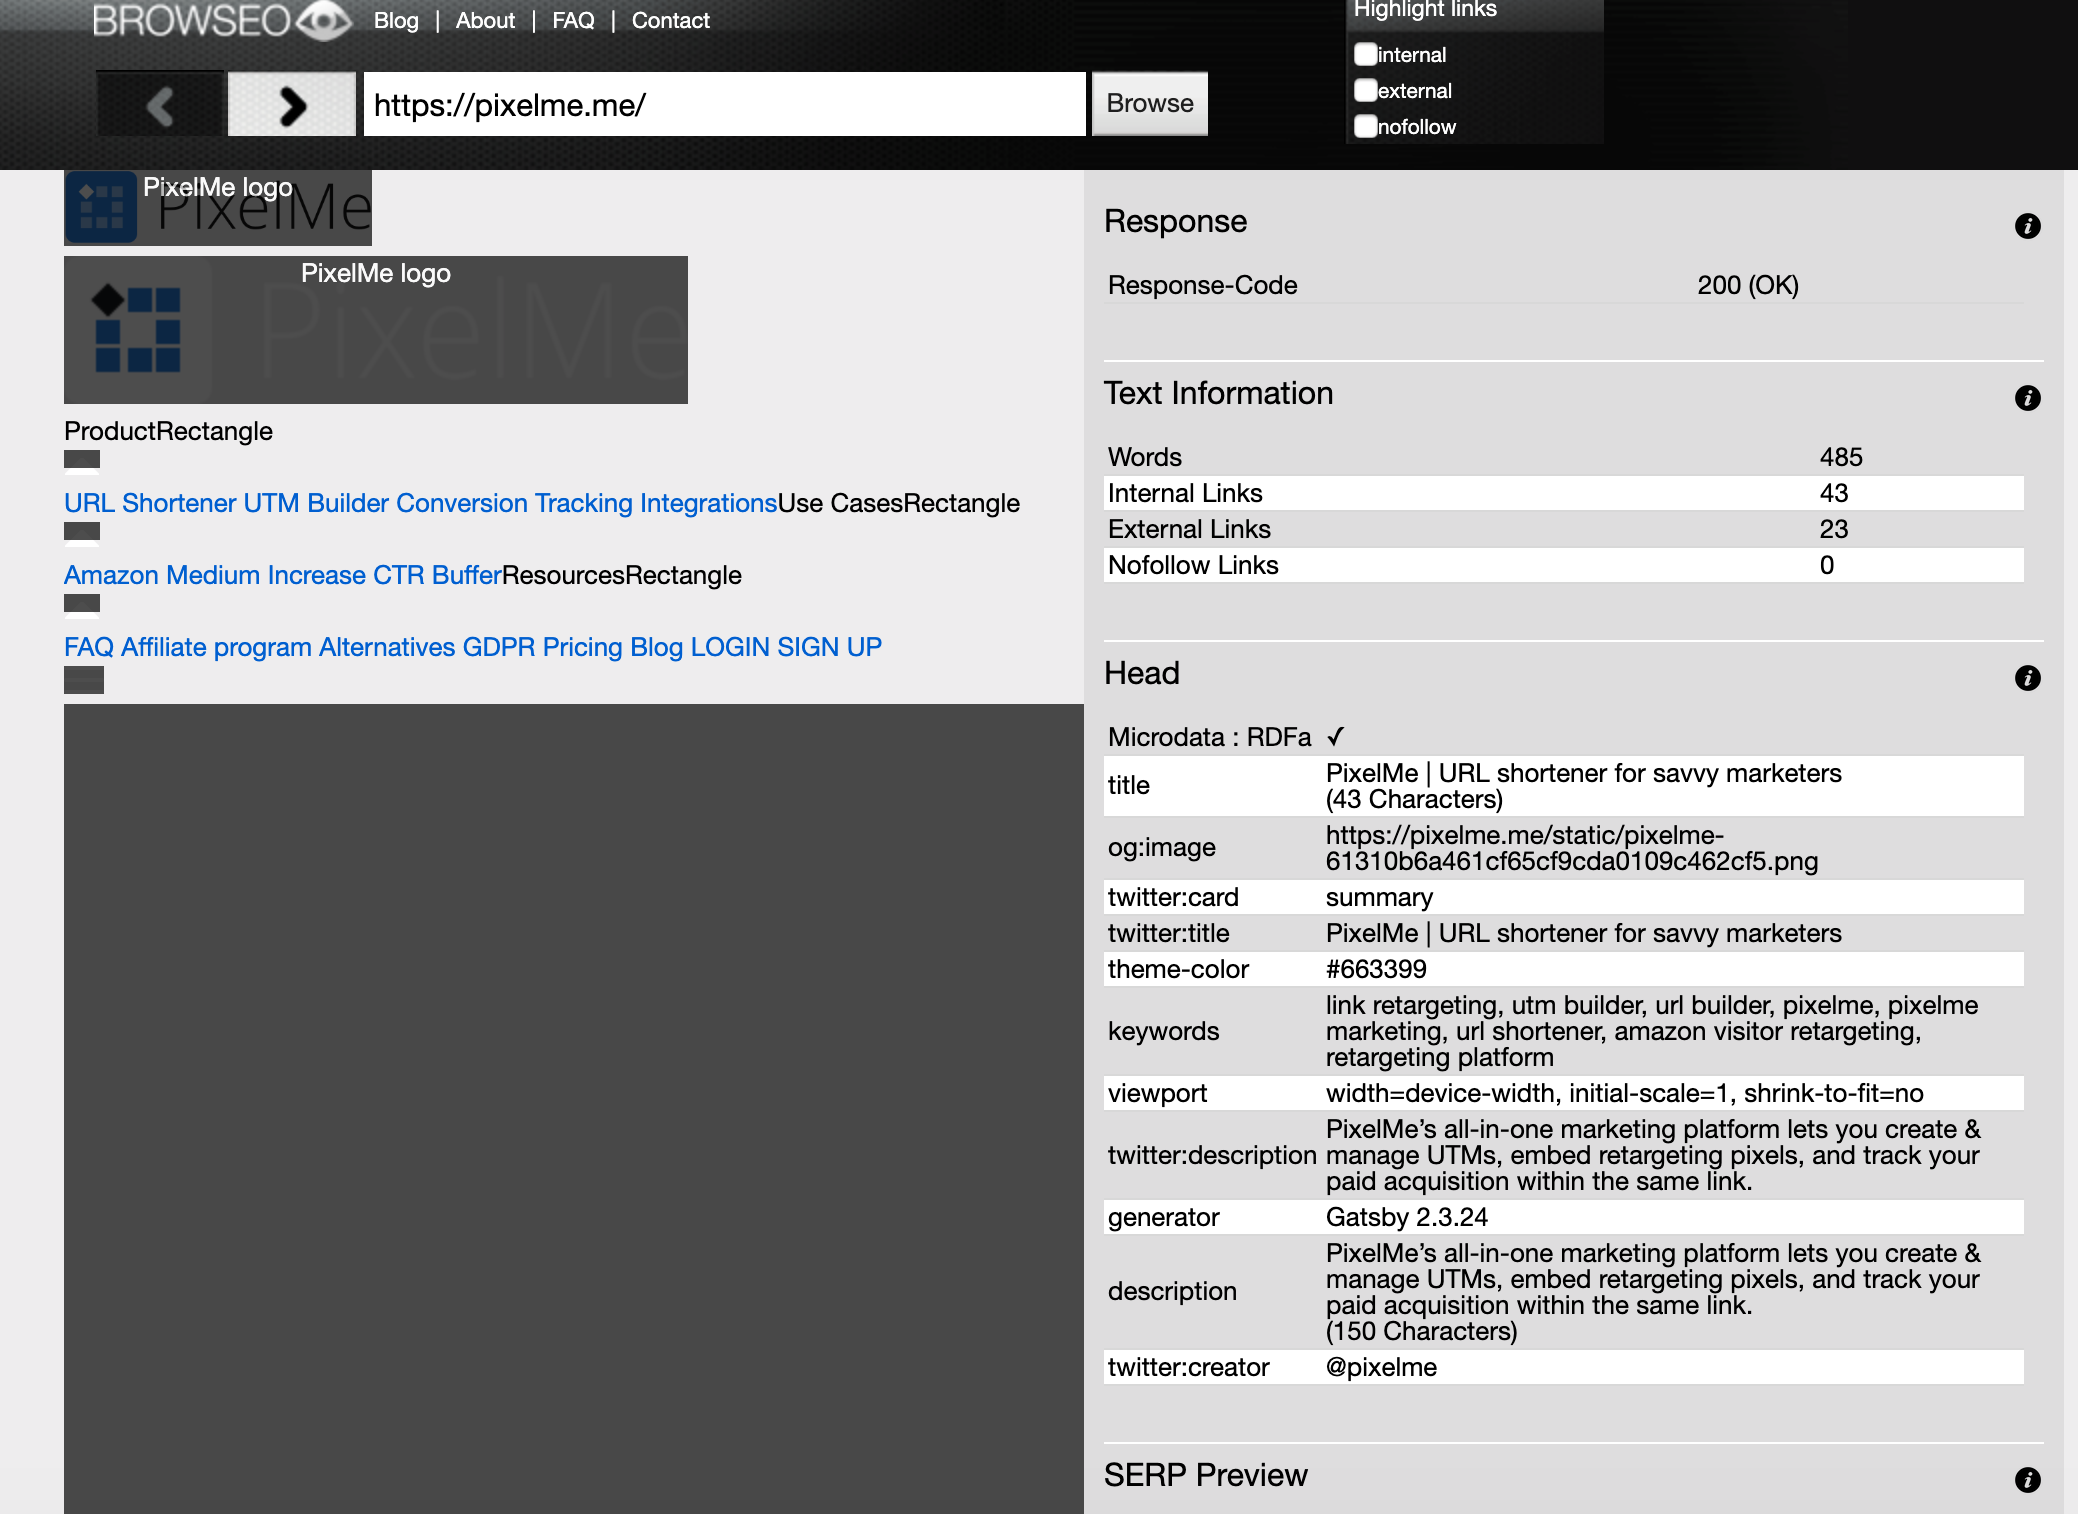
Task: Click the Internal Links count 43
Action: tap(1833, 493)
